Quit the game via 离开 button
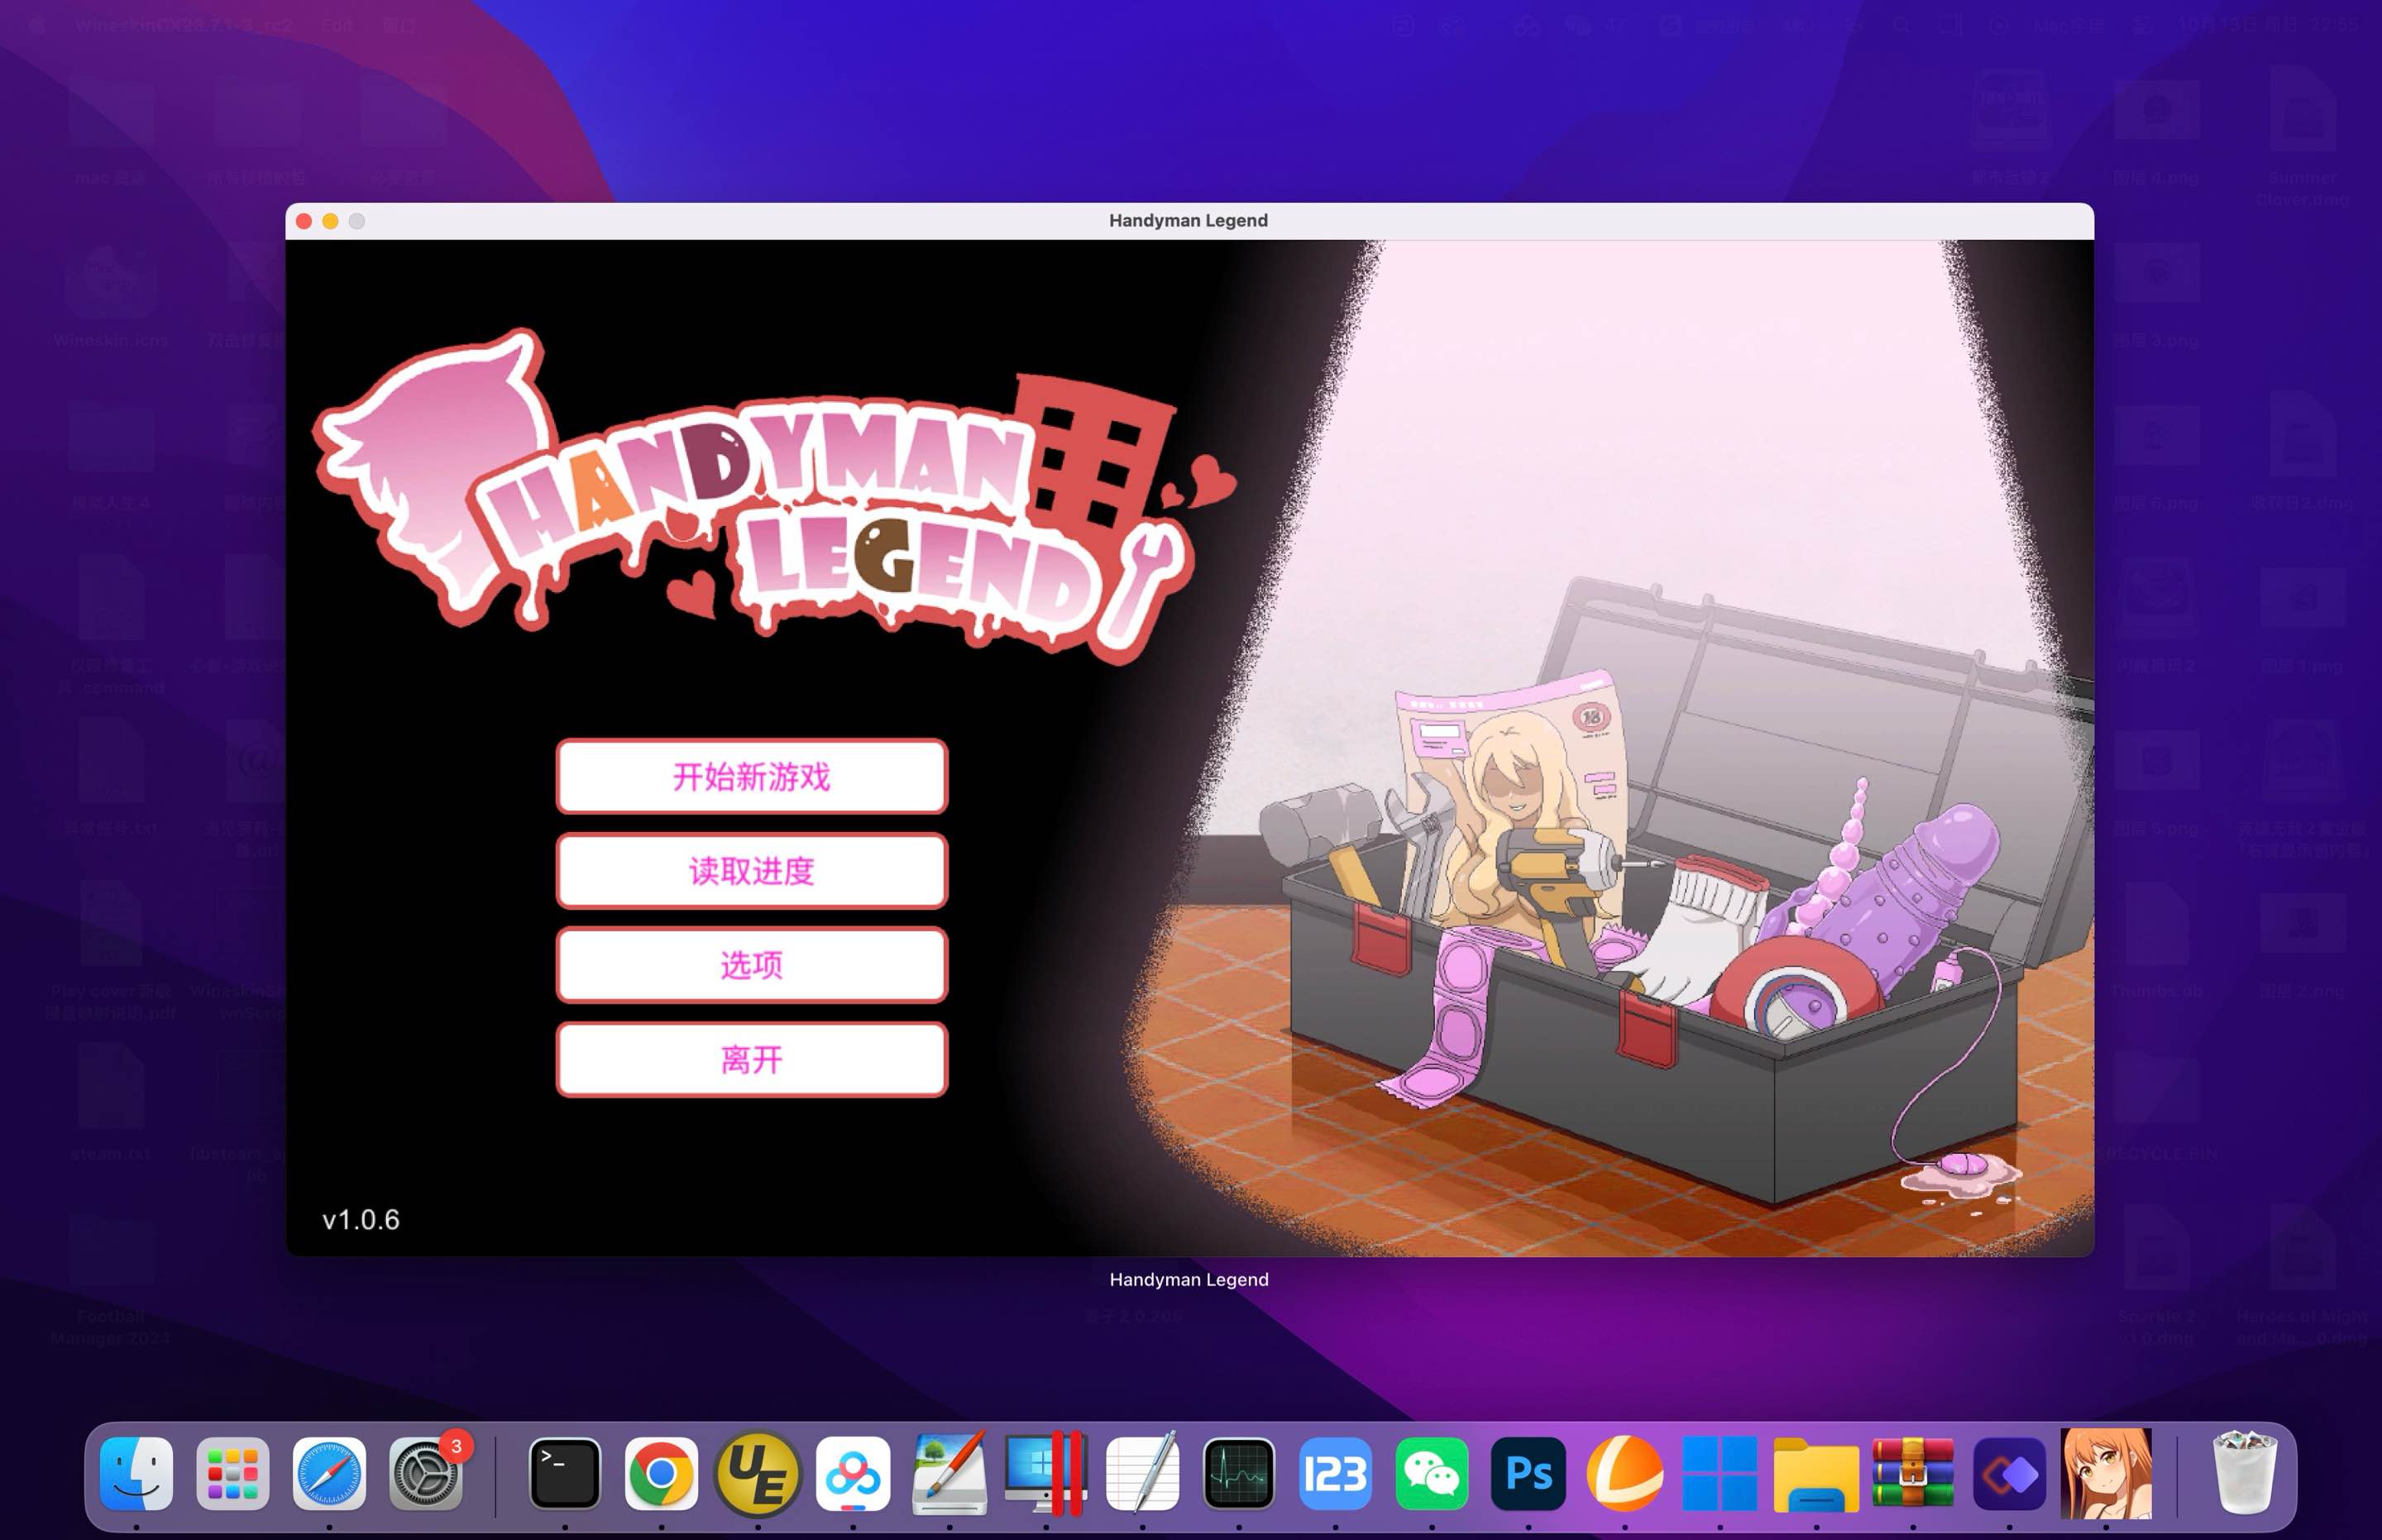Image resolution: width=2382 pixels, height=1540 pixels. 751,1060
